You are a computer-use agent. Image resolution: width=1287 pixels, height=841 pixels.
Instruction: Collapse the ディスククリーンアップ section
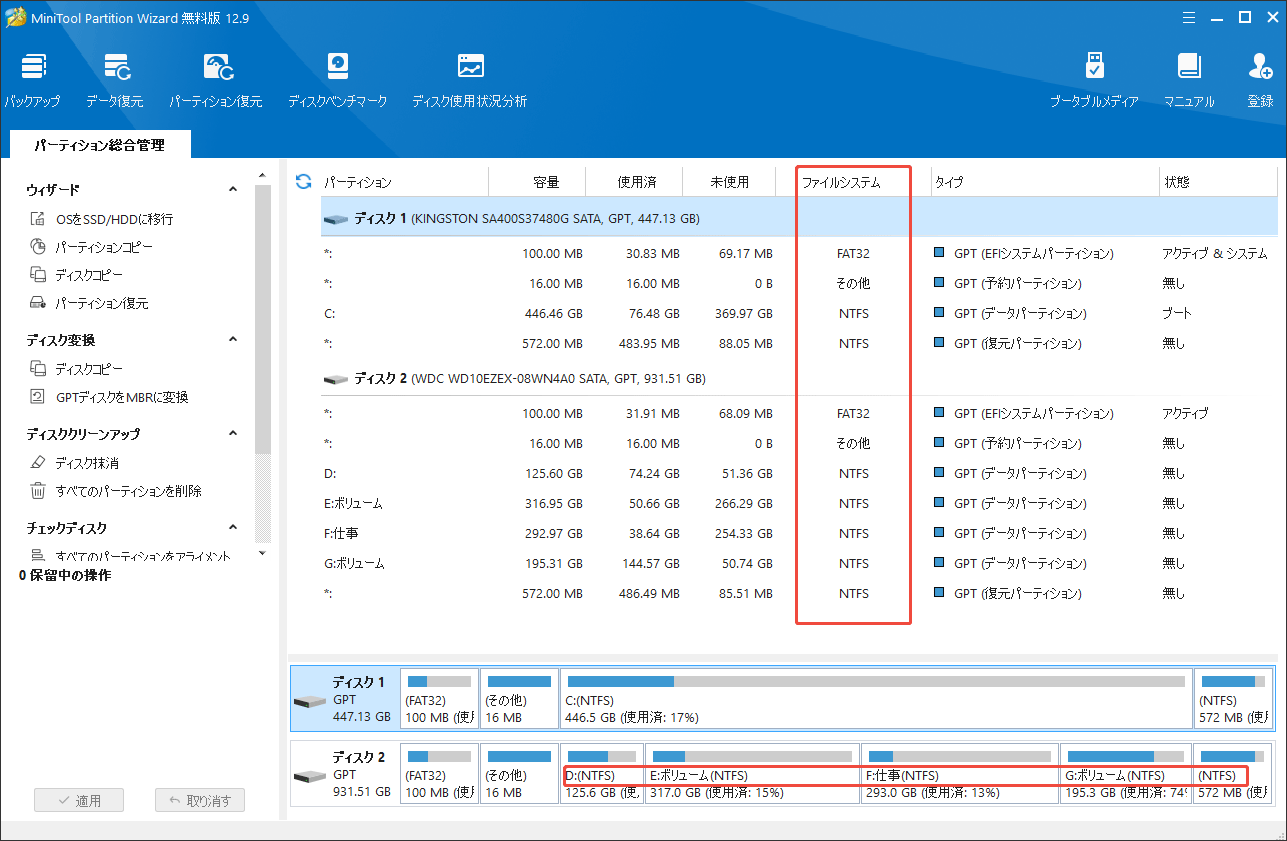(x=233, y=434)
